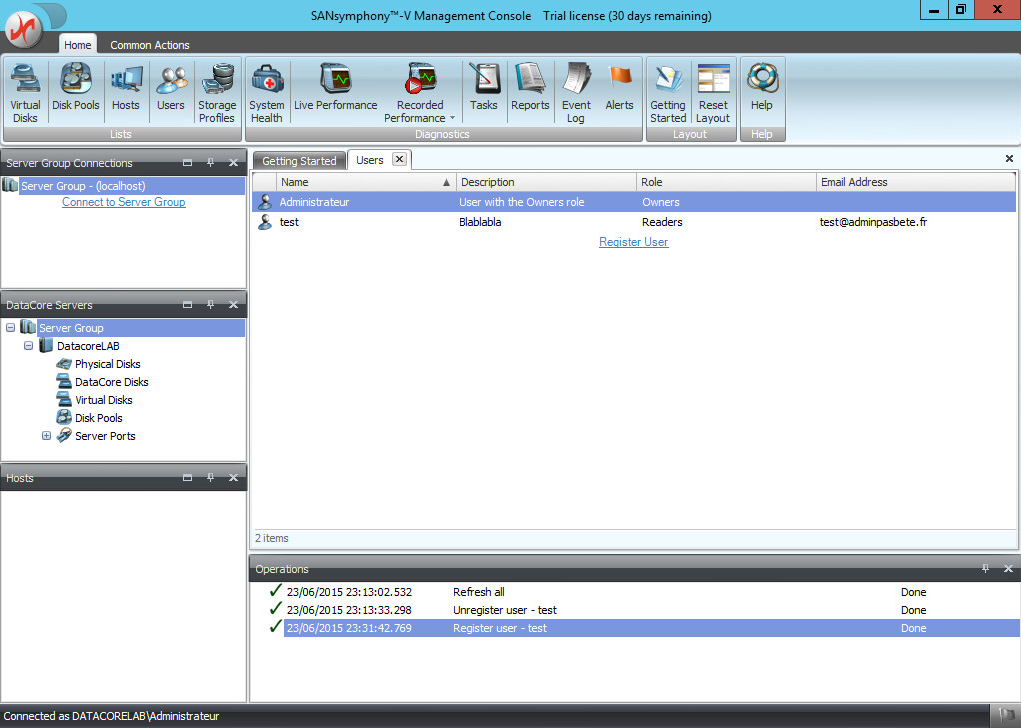Collapse the DatacoreLAB server node
Screen dimensions: 1021x728
28,346
